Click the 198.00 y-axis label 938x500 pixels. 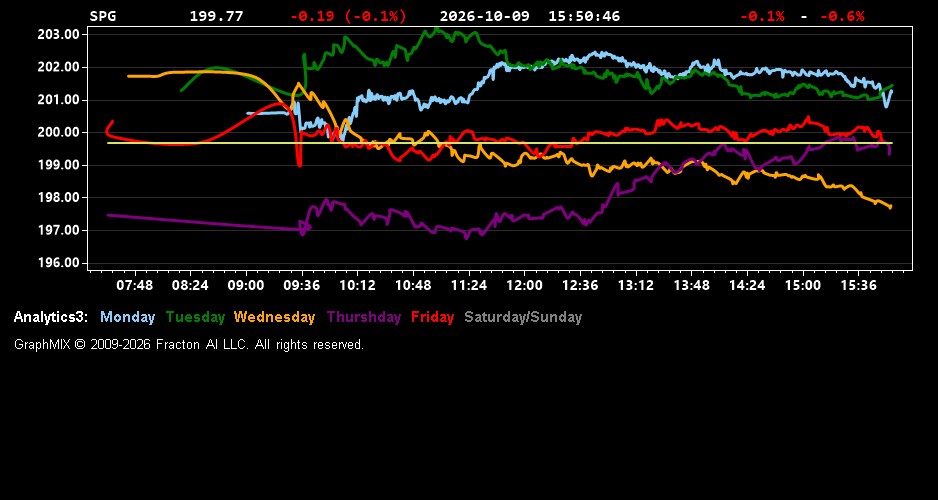59,197
